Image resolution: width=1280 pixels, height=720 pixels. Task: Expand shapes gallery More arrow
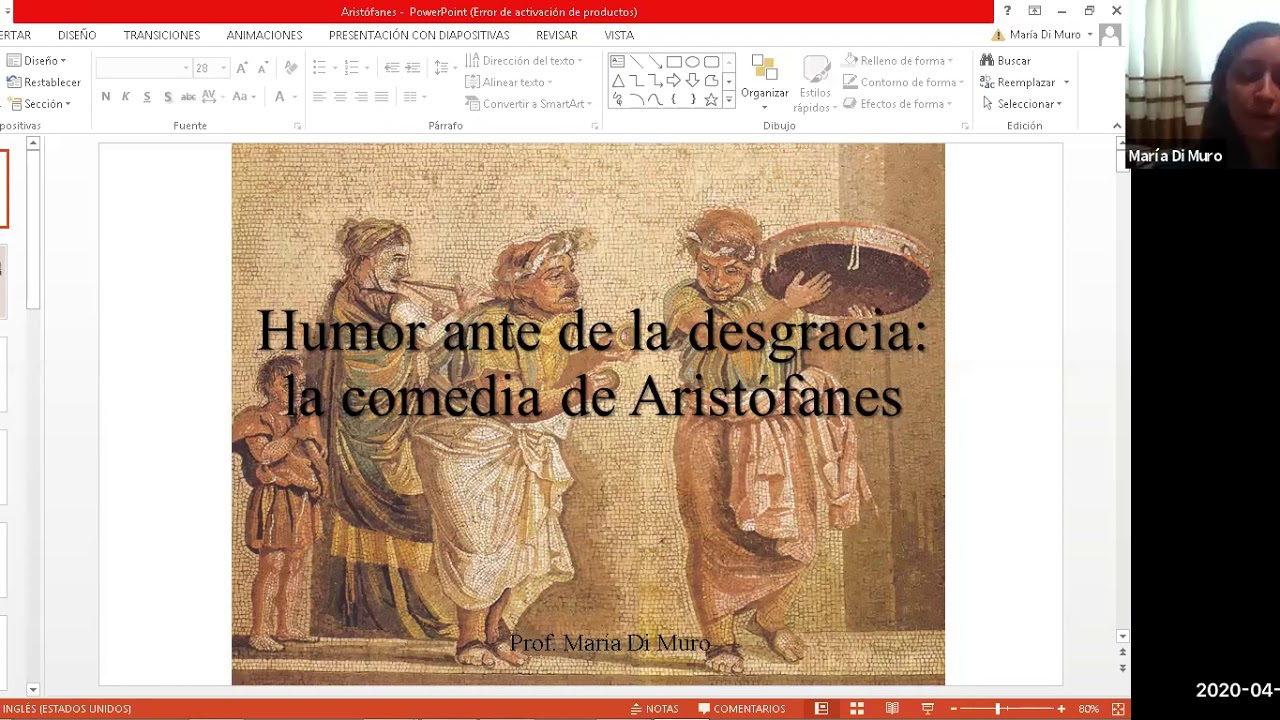click(x=728, y=99)
